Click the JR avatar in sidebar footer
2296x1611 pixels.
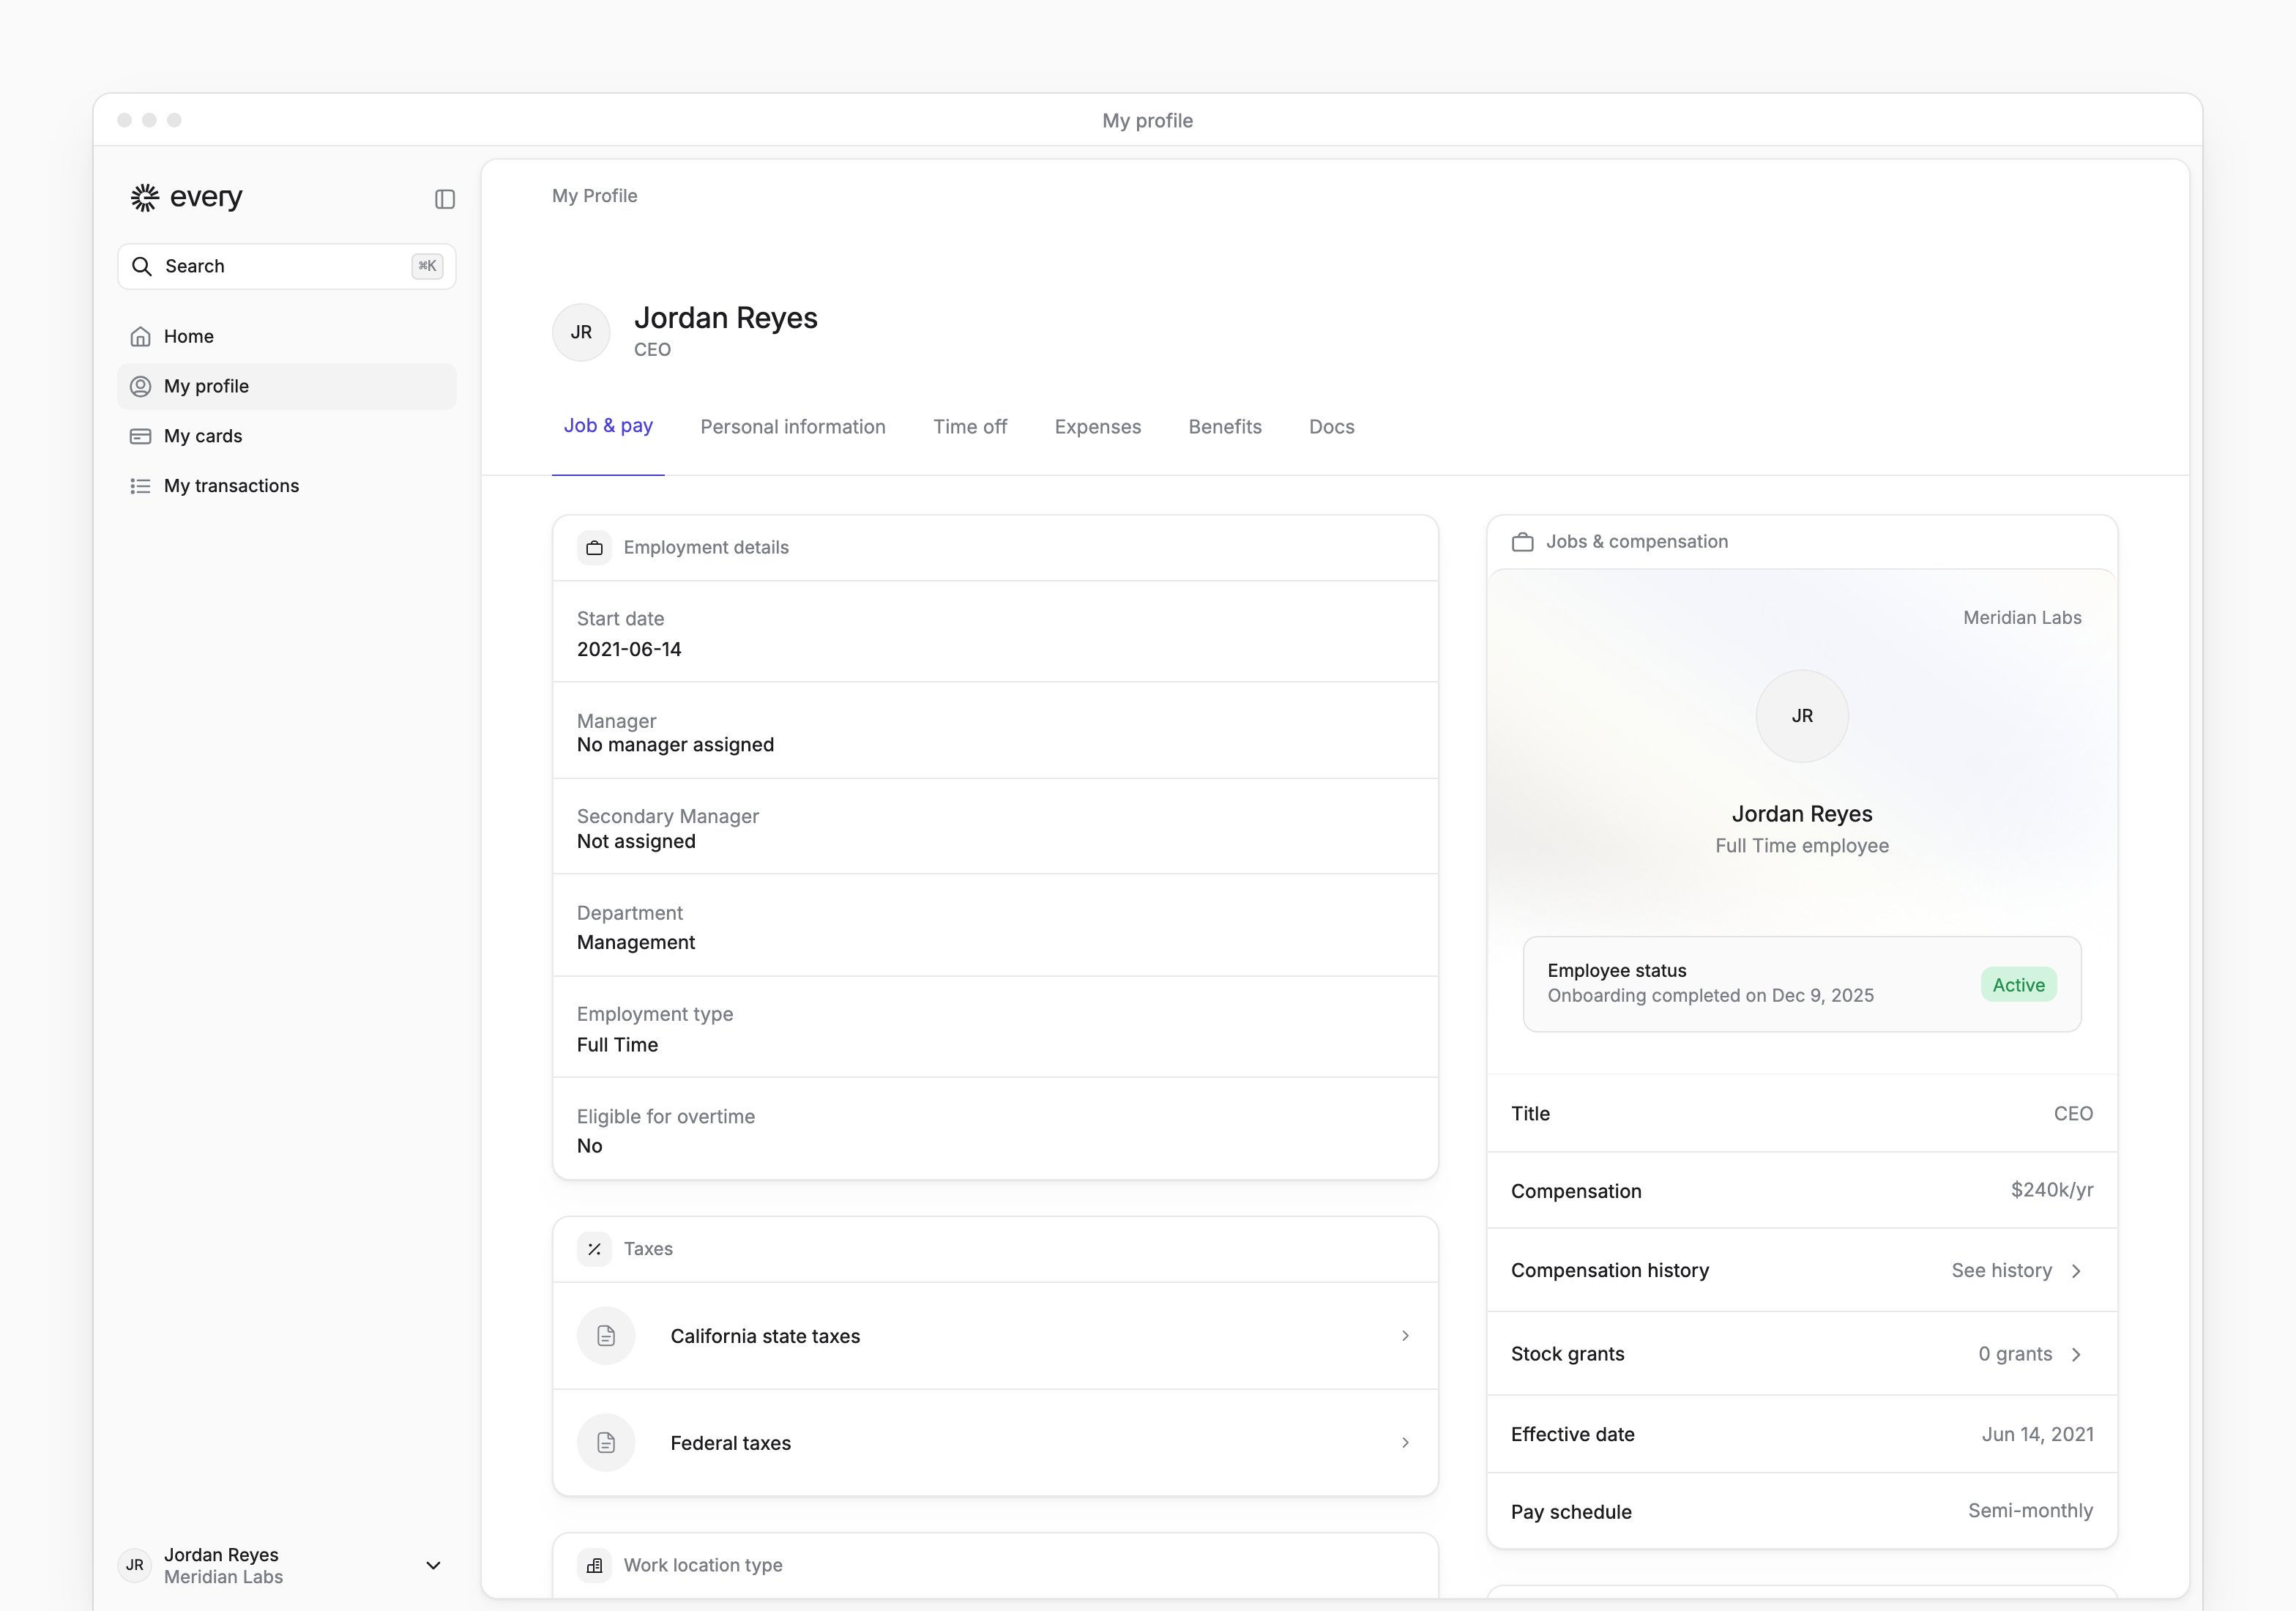[135, 1565]
